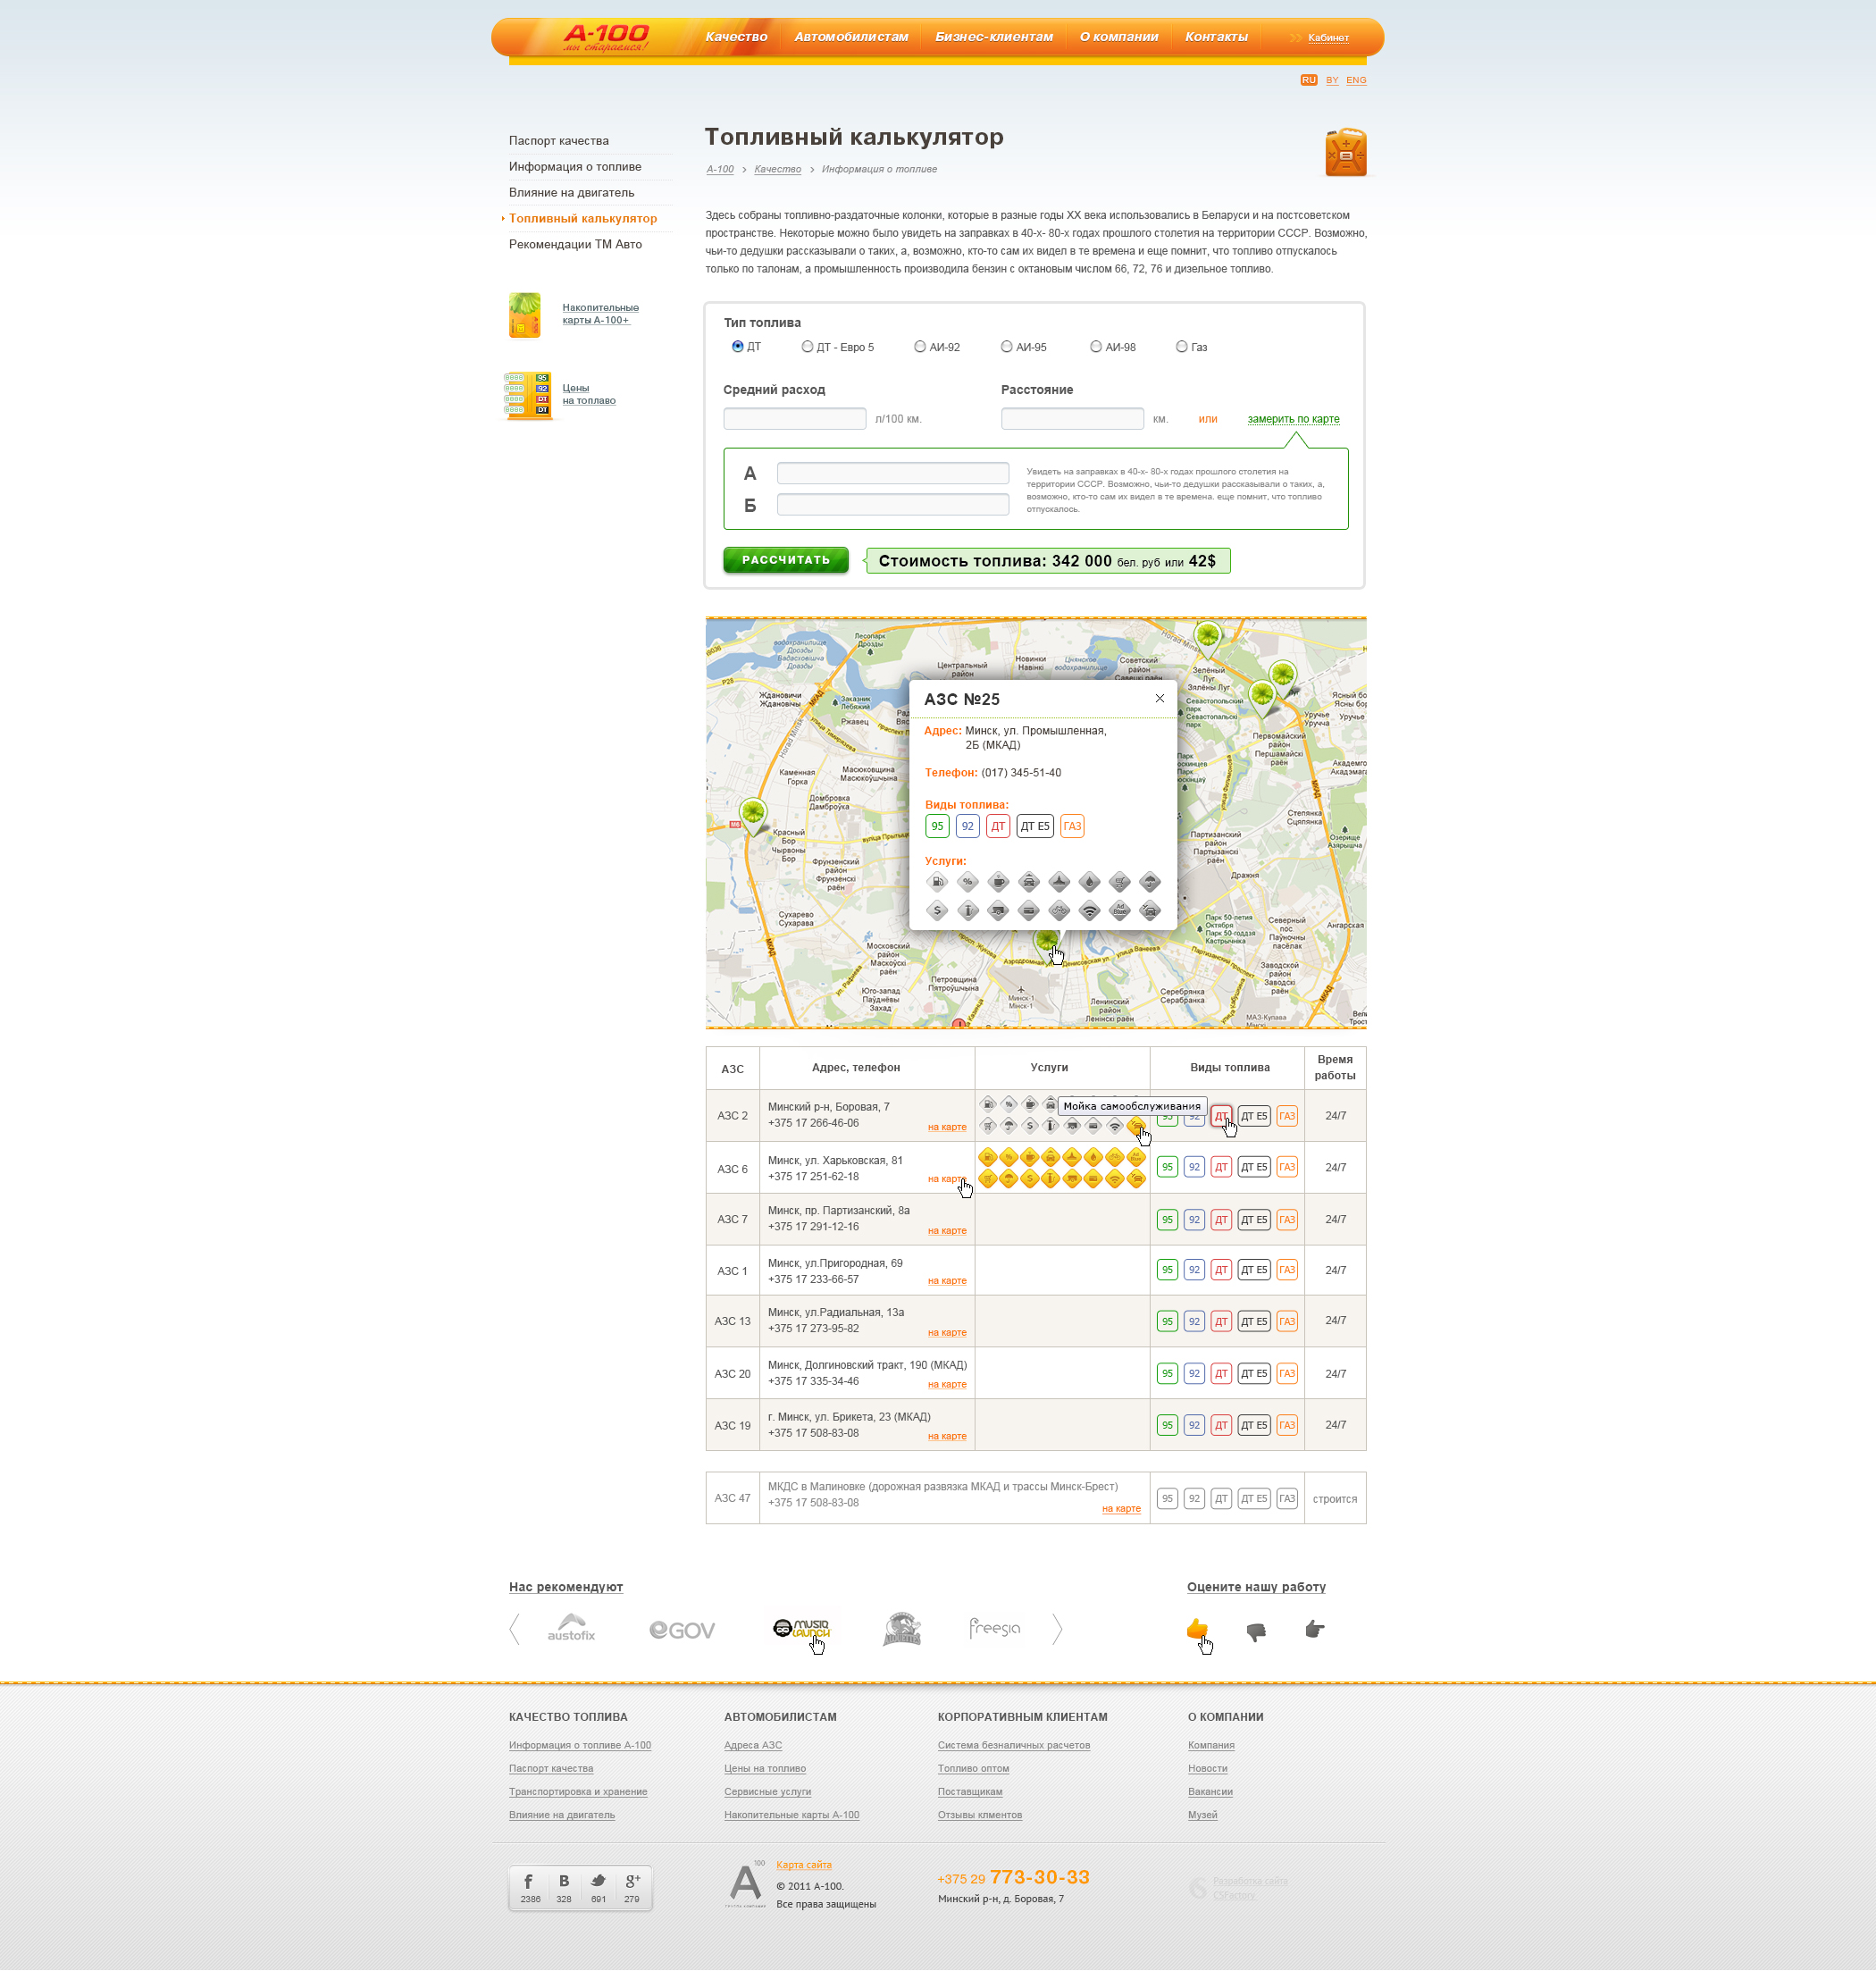Click the orange fuel canister calculator icon

click(1346, 152)
